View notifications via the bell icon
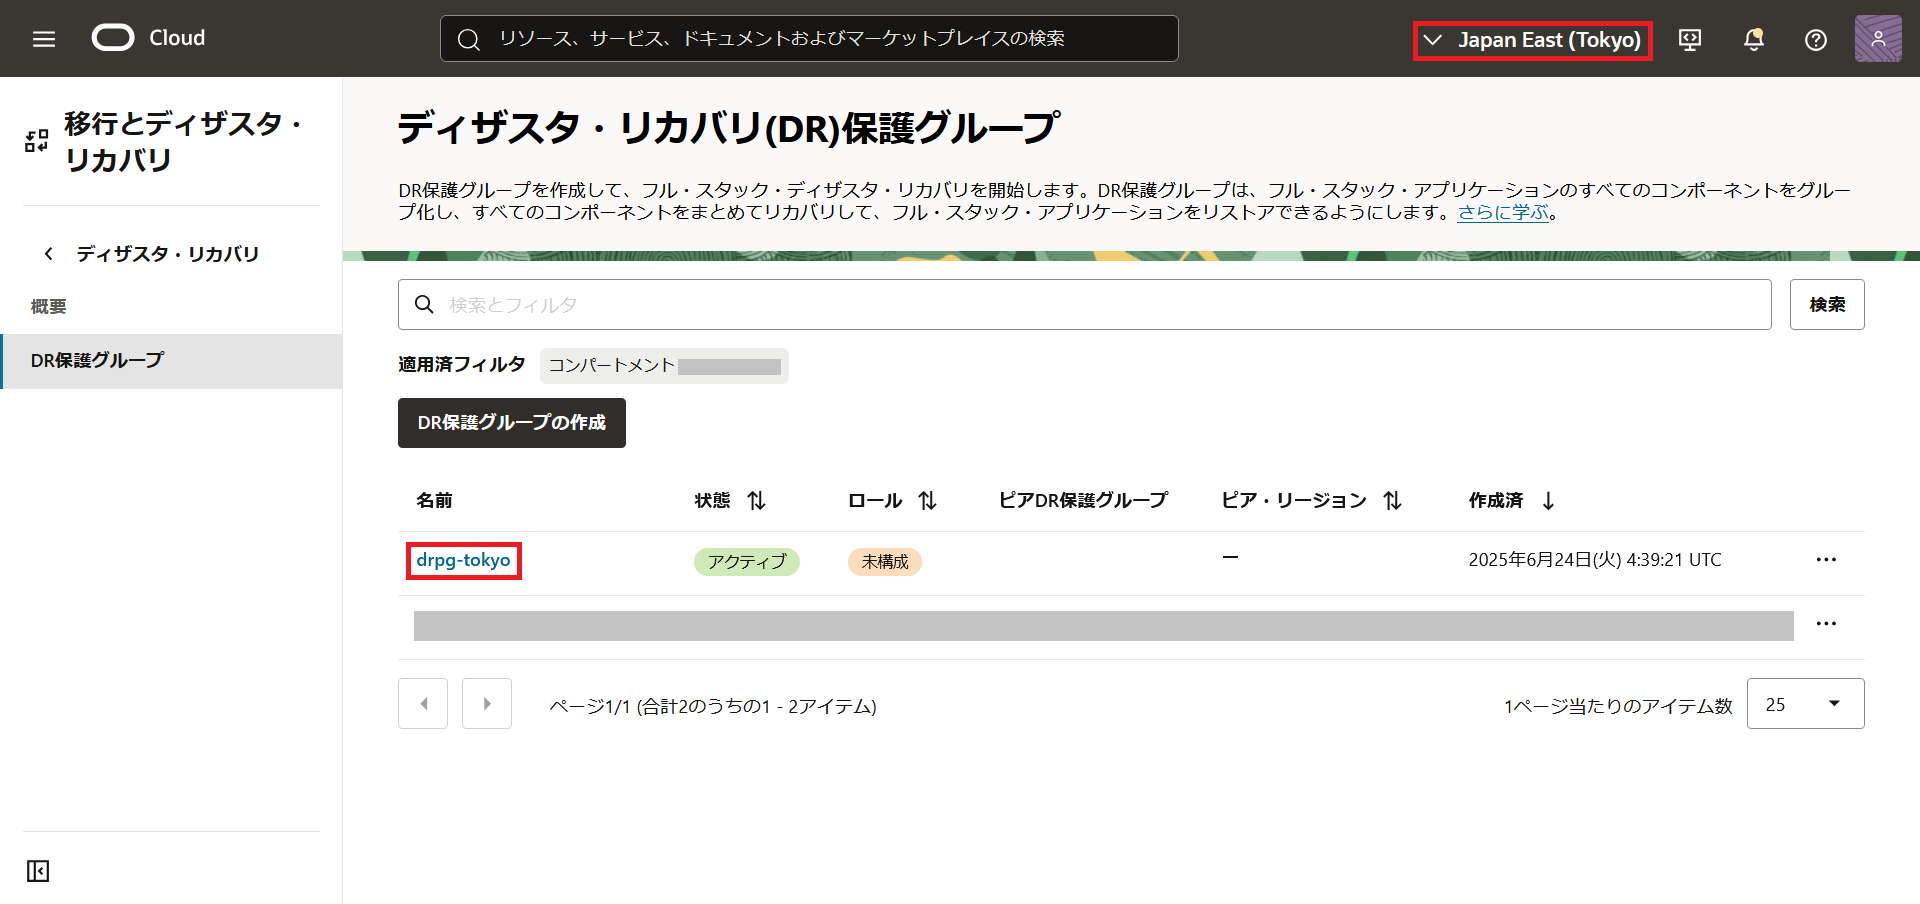Viewport: 1920px width, 904px height. 1753,38
